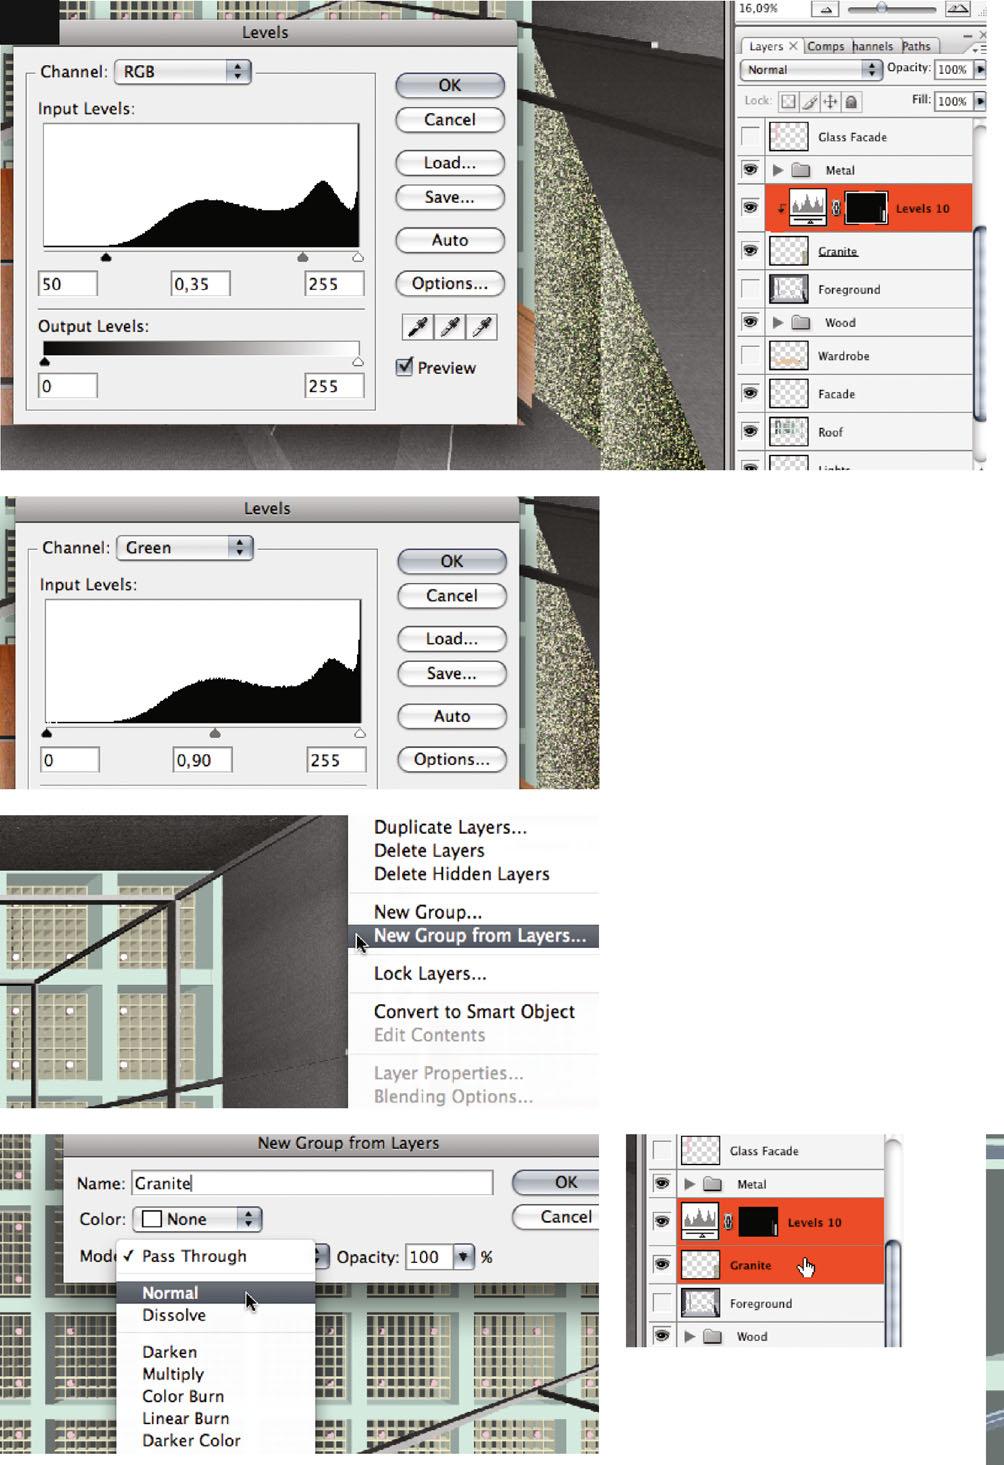Screen dimensions: 1004x1465
Task: Open the Fill 100% arrow popup
Action: [x=979, y=101]
